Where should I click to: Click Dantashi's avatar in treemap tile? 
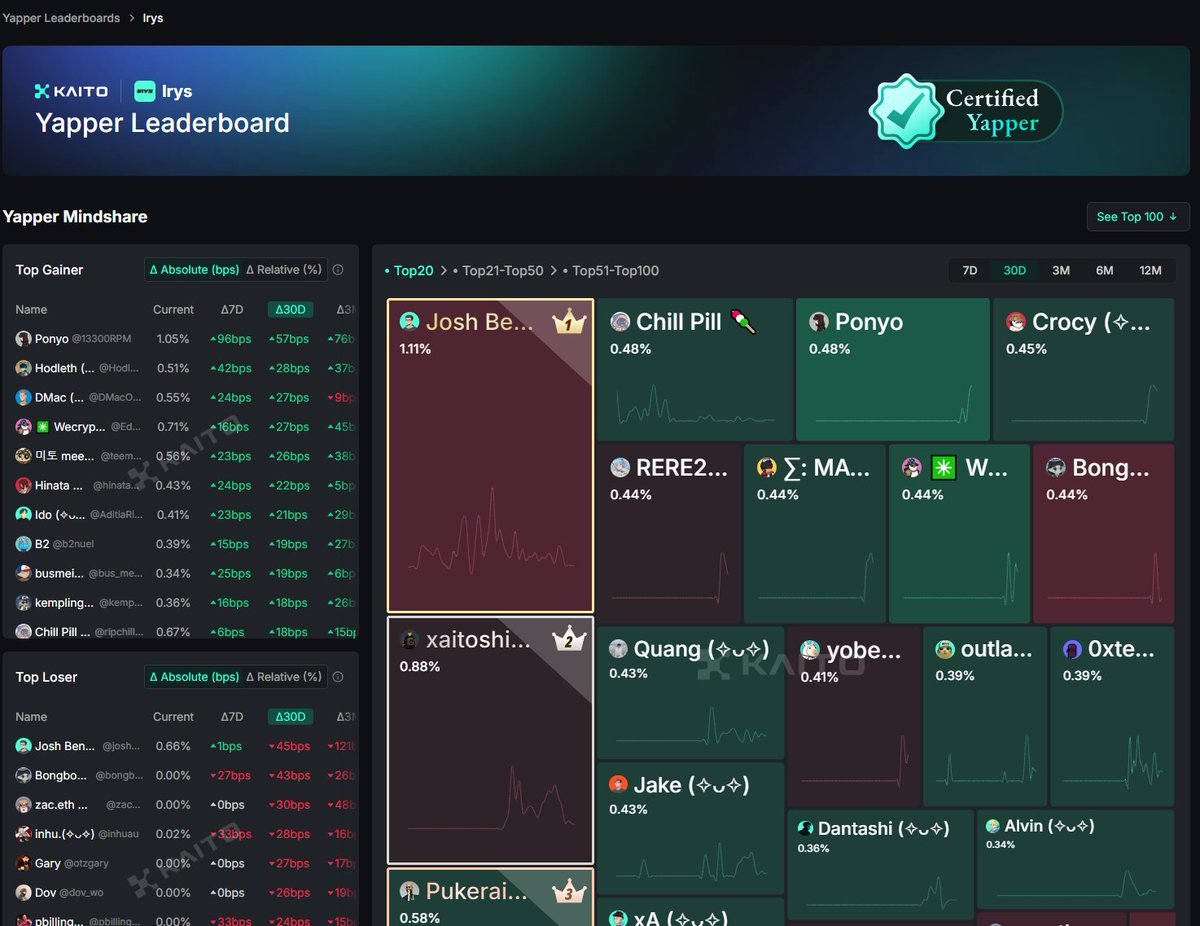tap(805, 828)
